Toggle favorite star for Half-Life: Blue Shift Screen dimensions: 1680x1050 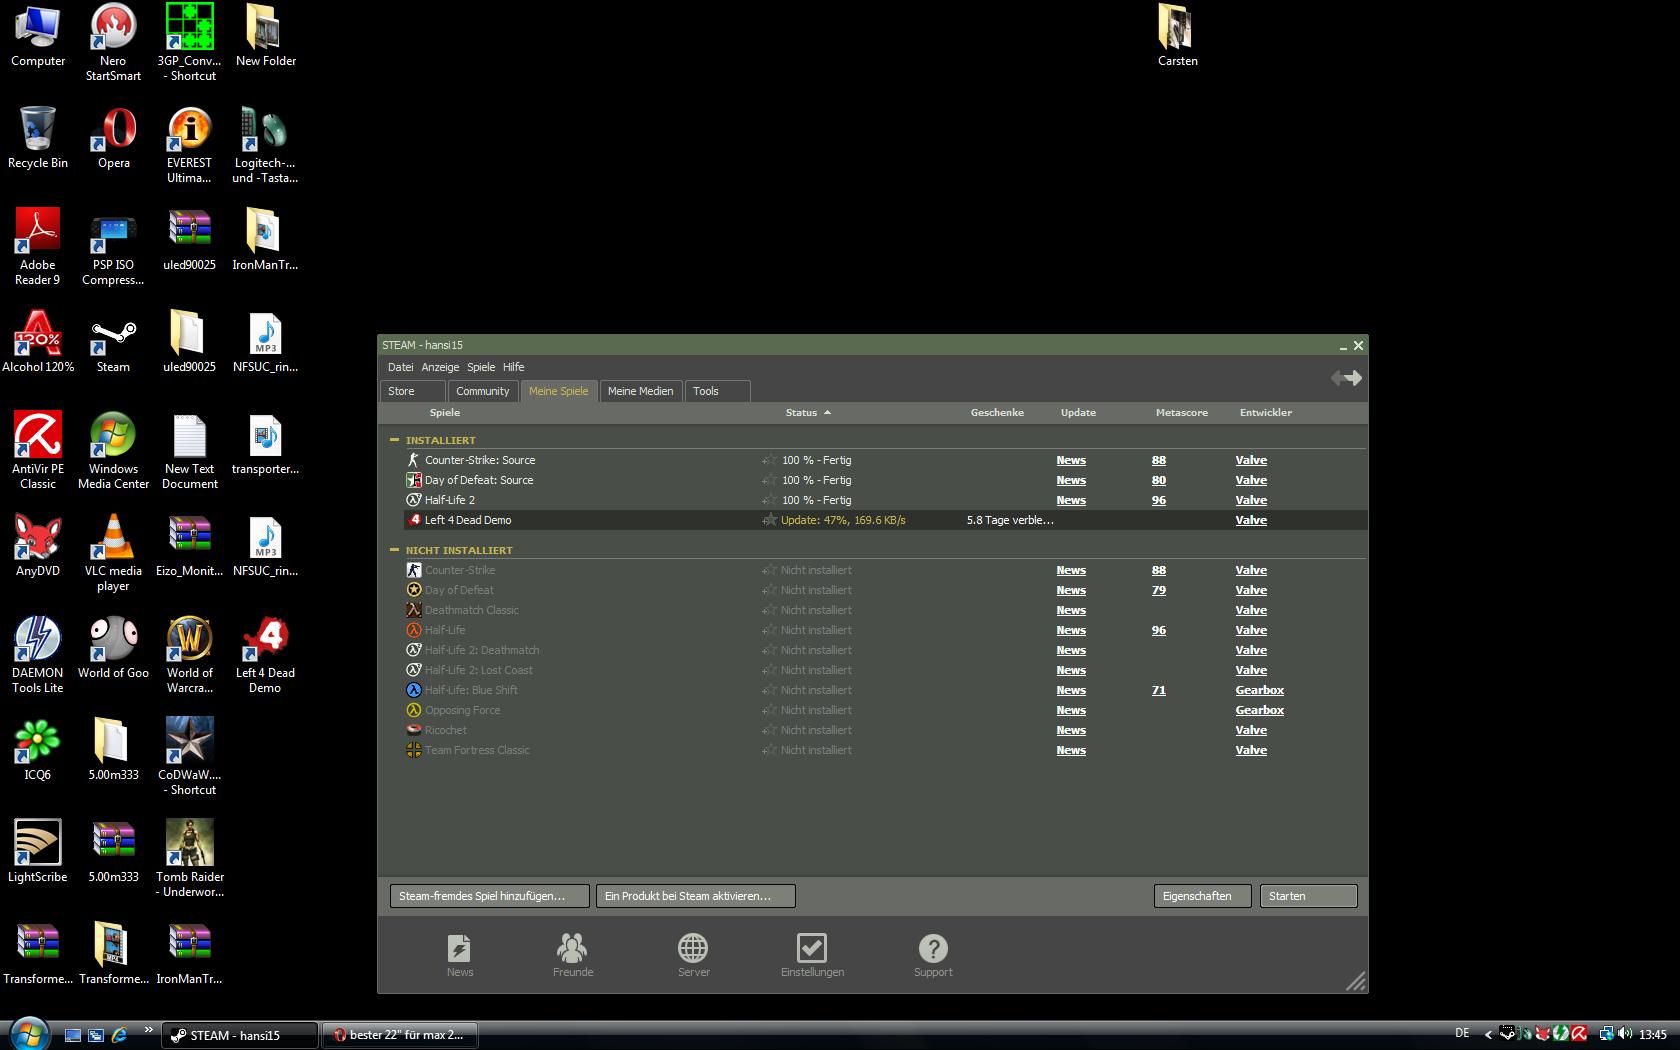pos(769,690)
